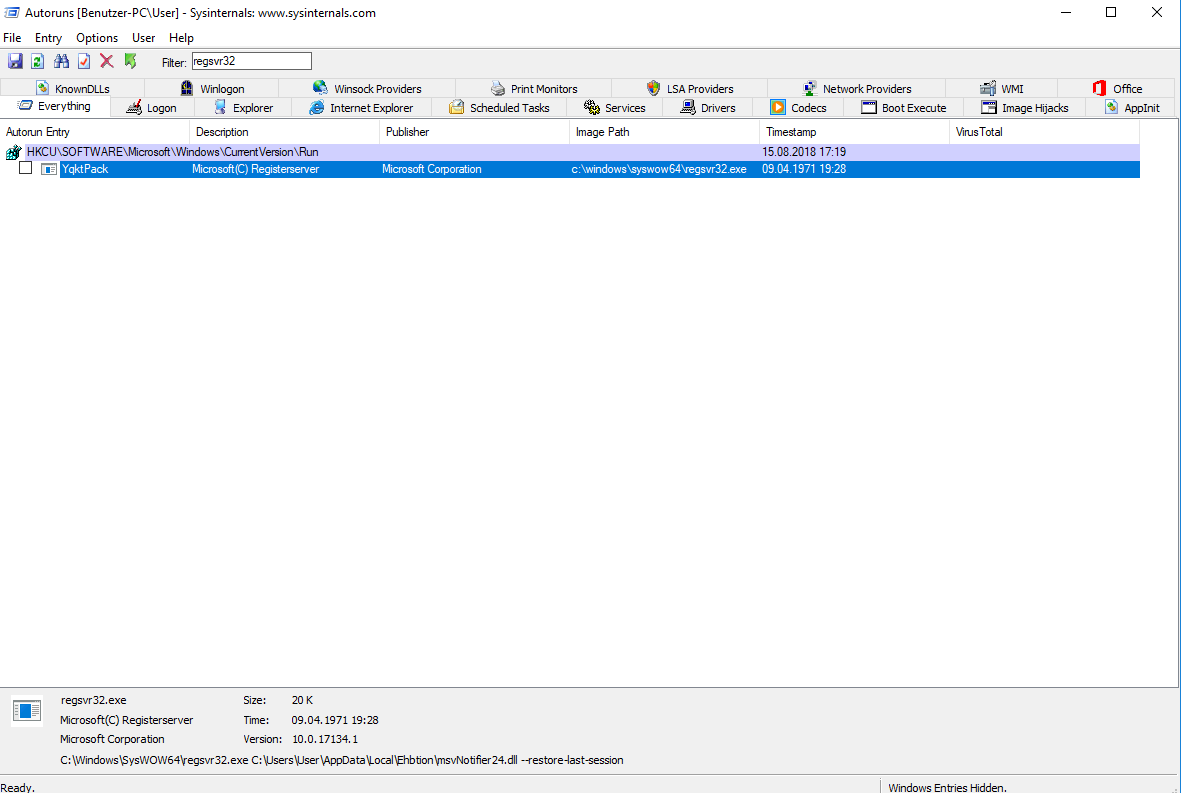Click the Find binoculars icon
The image size is (1181, 793).
[61, 61]
